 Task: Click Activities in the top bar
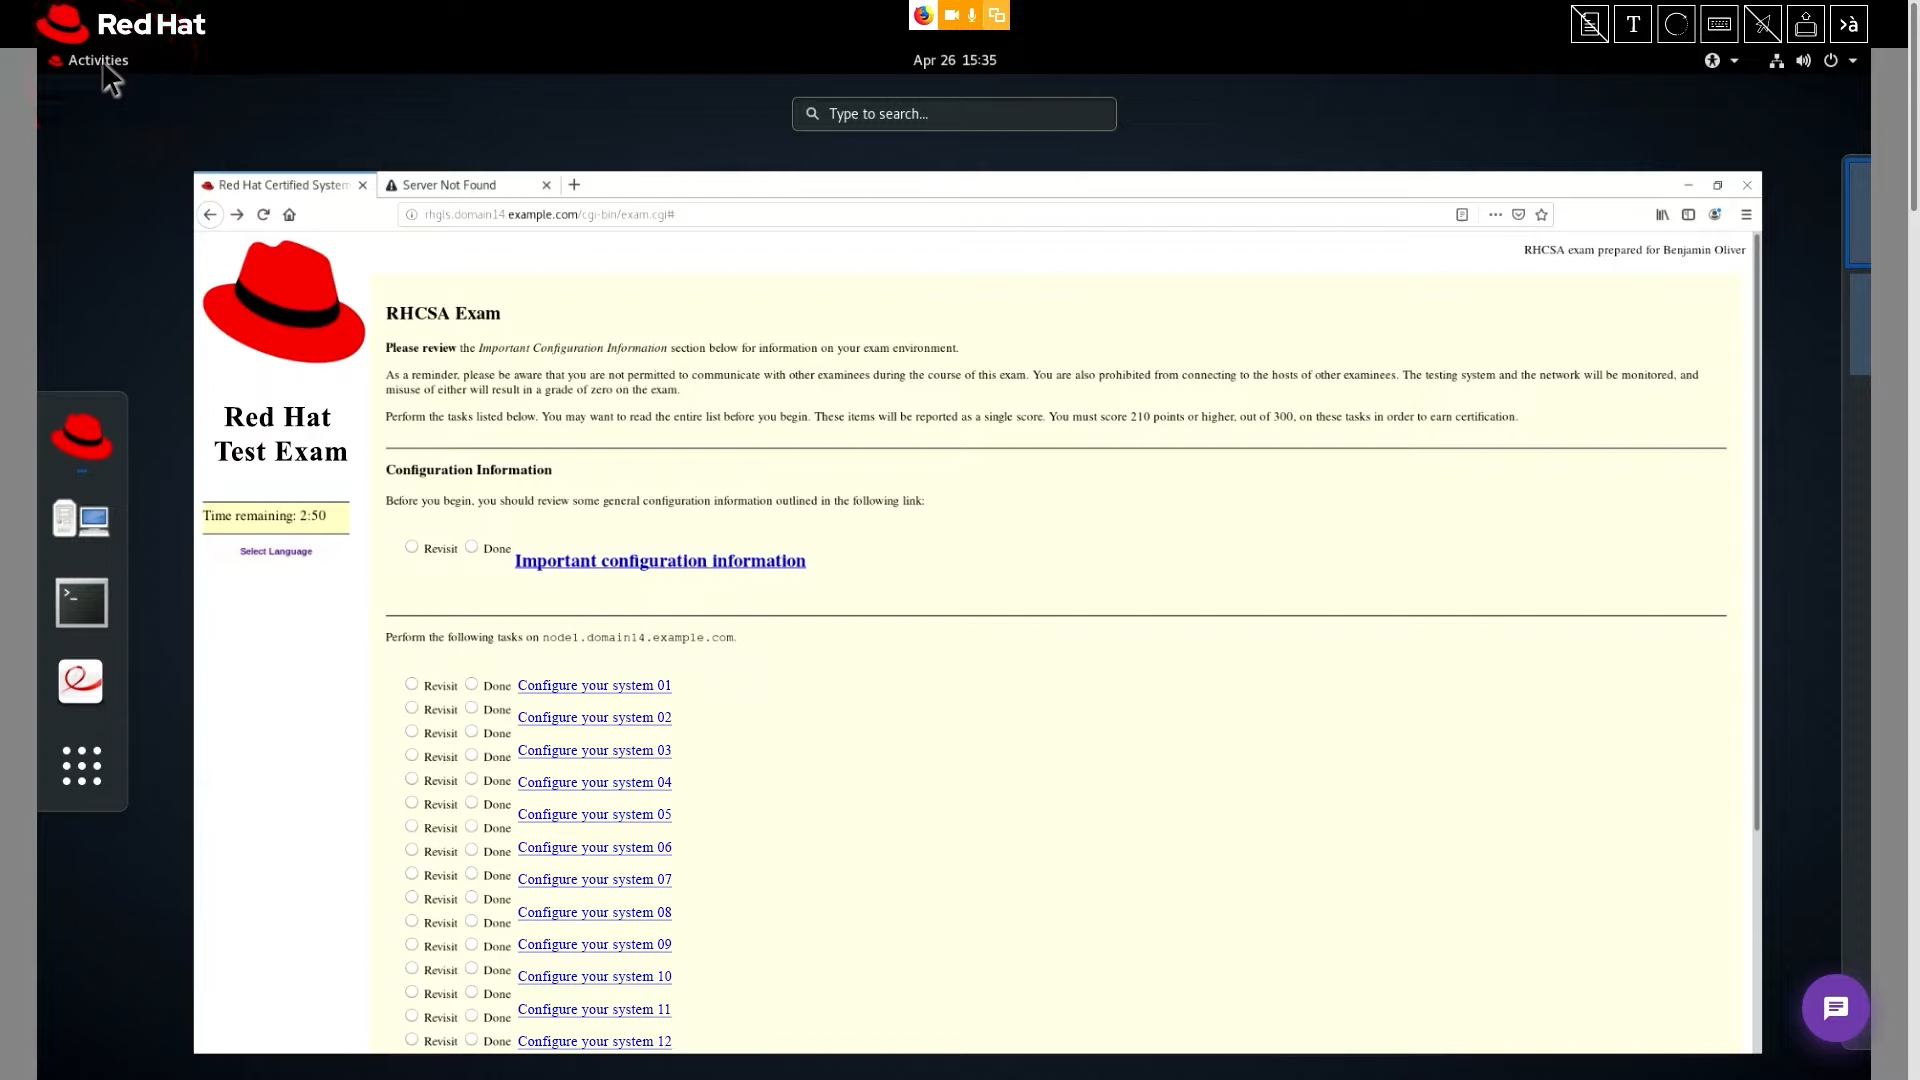click(97, 60)
